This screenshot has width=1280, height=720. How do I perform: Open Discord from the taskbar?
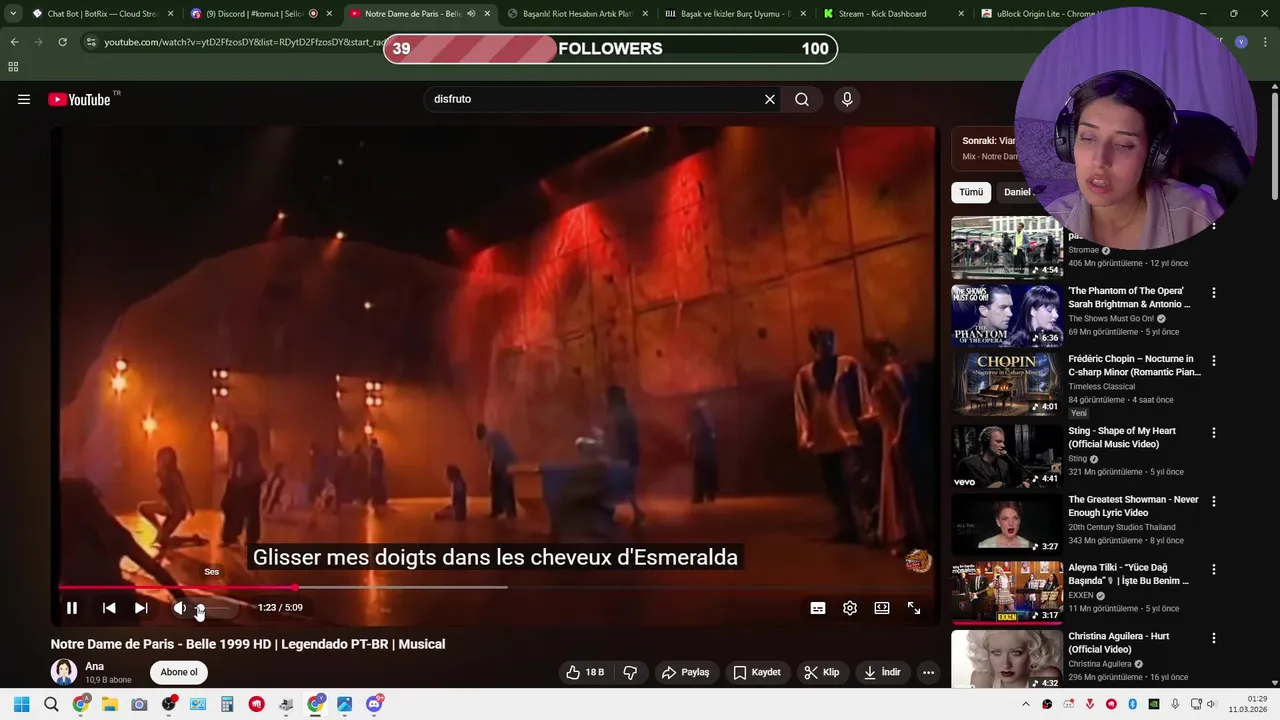pyautogui.click(x=374, y=704)
